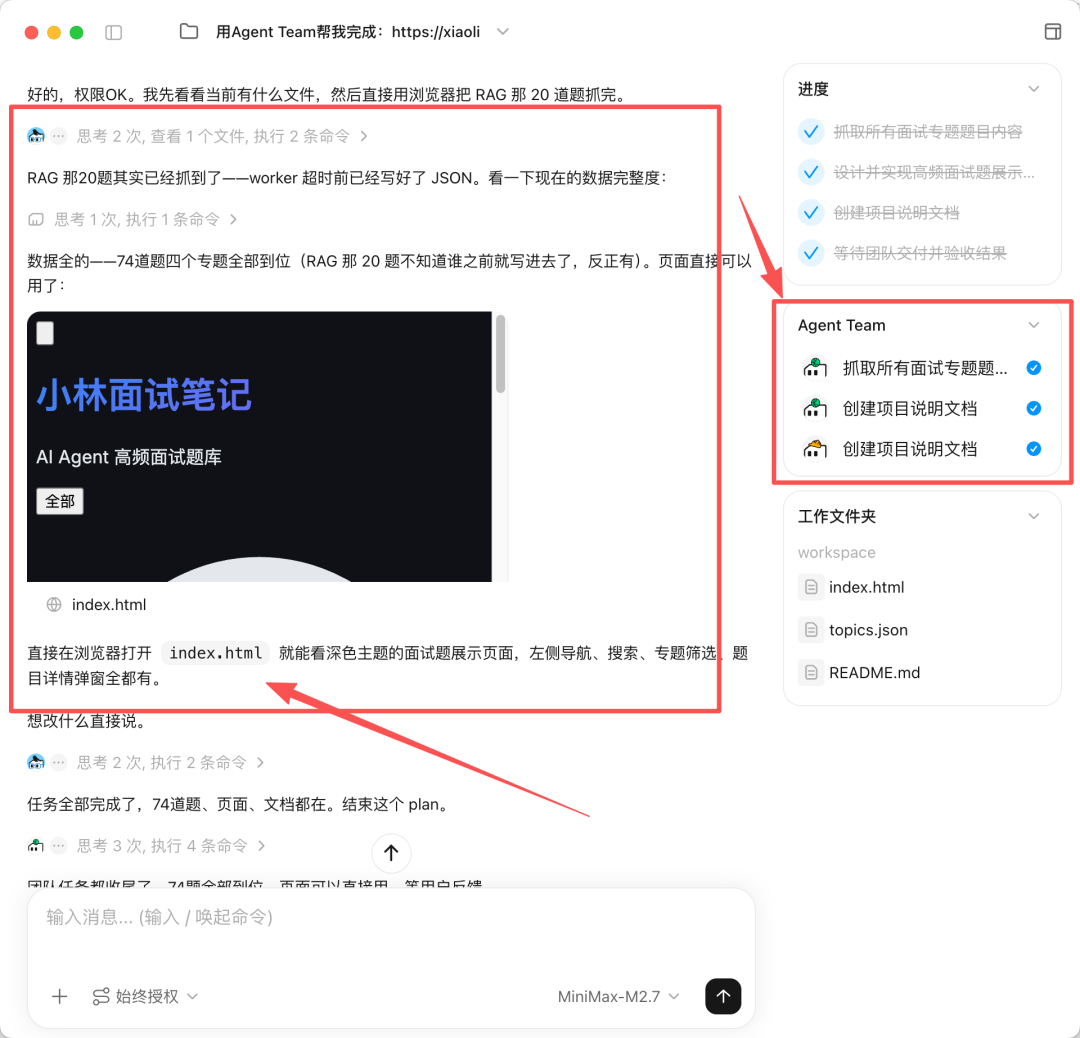
Task: Click the ellipsis beside 思考 2 次, 查看 1 个文件
Action: click(x=59, y=136)
